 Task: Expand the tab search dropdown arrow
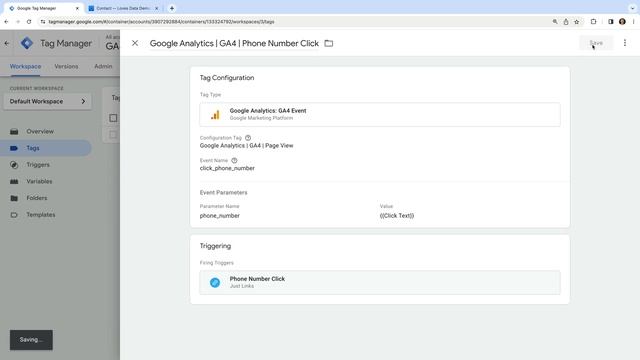(x=632, y=8)
